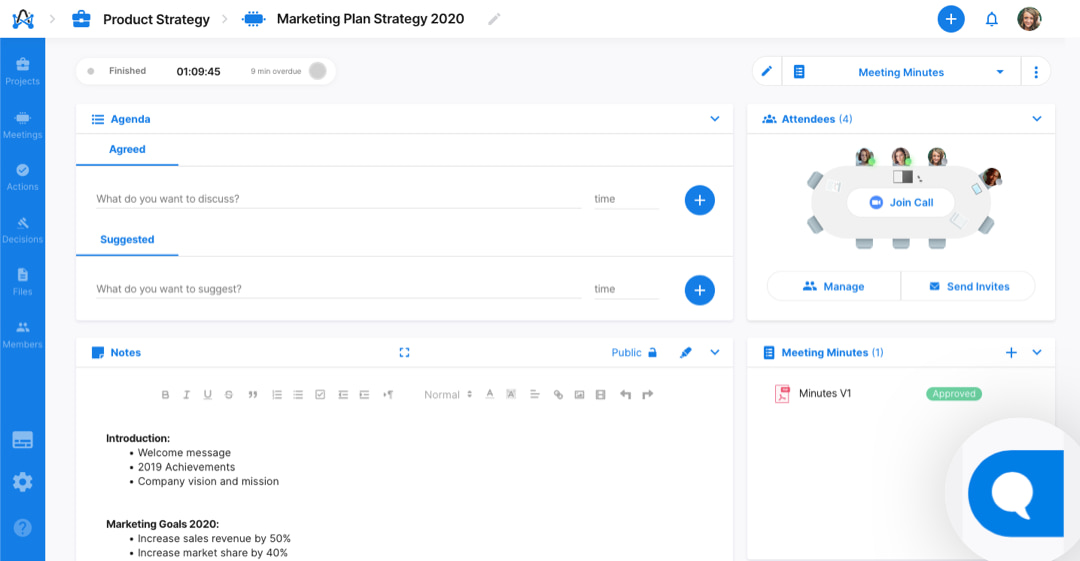Screen dimensions: 1080x561
Task: Open the Meeting Minutes dropdown at top
Action: coord(901,72)
